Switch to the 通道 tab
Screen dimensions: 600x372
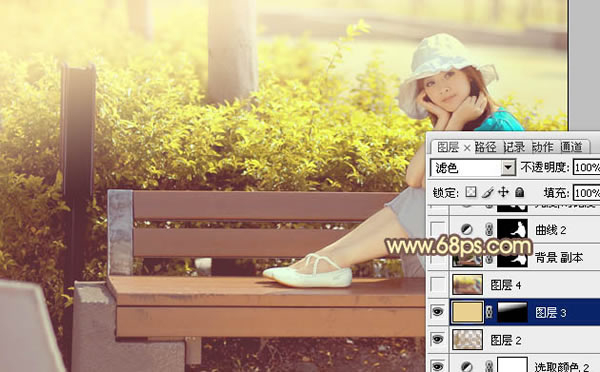click(x=571, y=147)
